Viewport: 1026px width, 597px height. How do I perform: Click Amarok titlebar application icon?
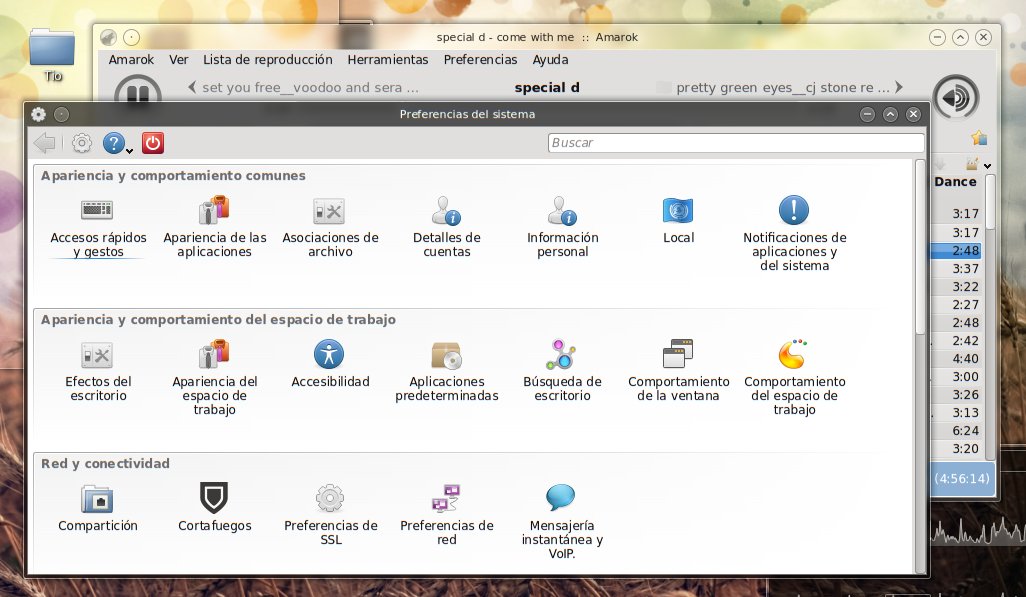pos(109,37)
